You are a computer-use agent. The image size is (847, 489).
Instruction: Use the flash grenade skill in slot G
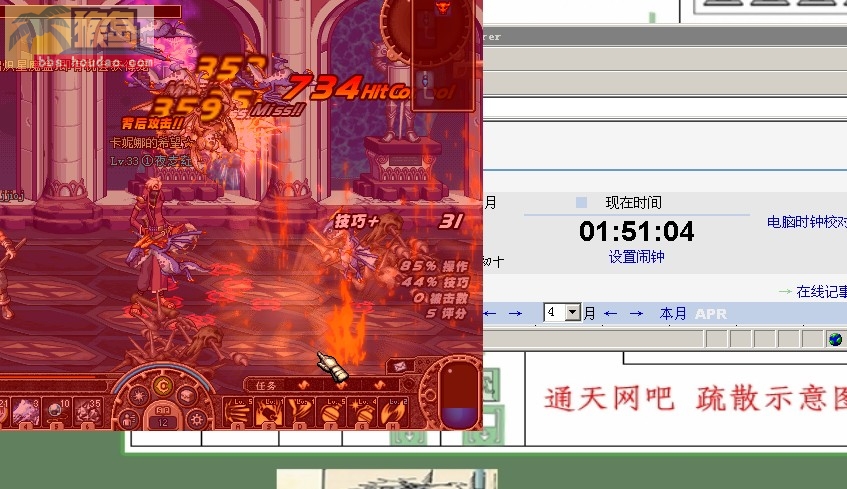(x=362, y=413)
